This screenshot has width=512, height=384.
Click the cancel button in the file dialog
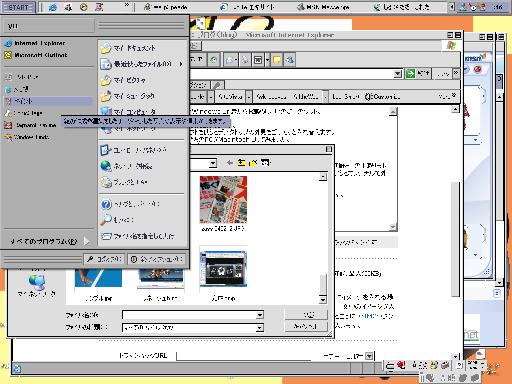coord(306,326)
